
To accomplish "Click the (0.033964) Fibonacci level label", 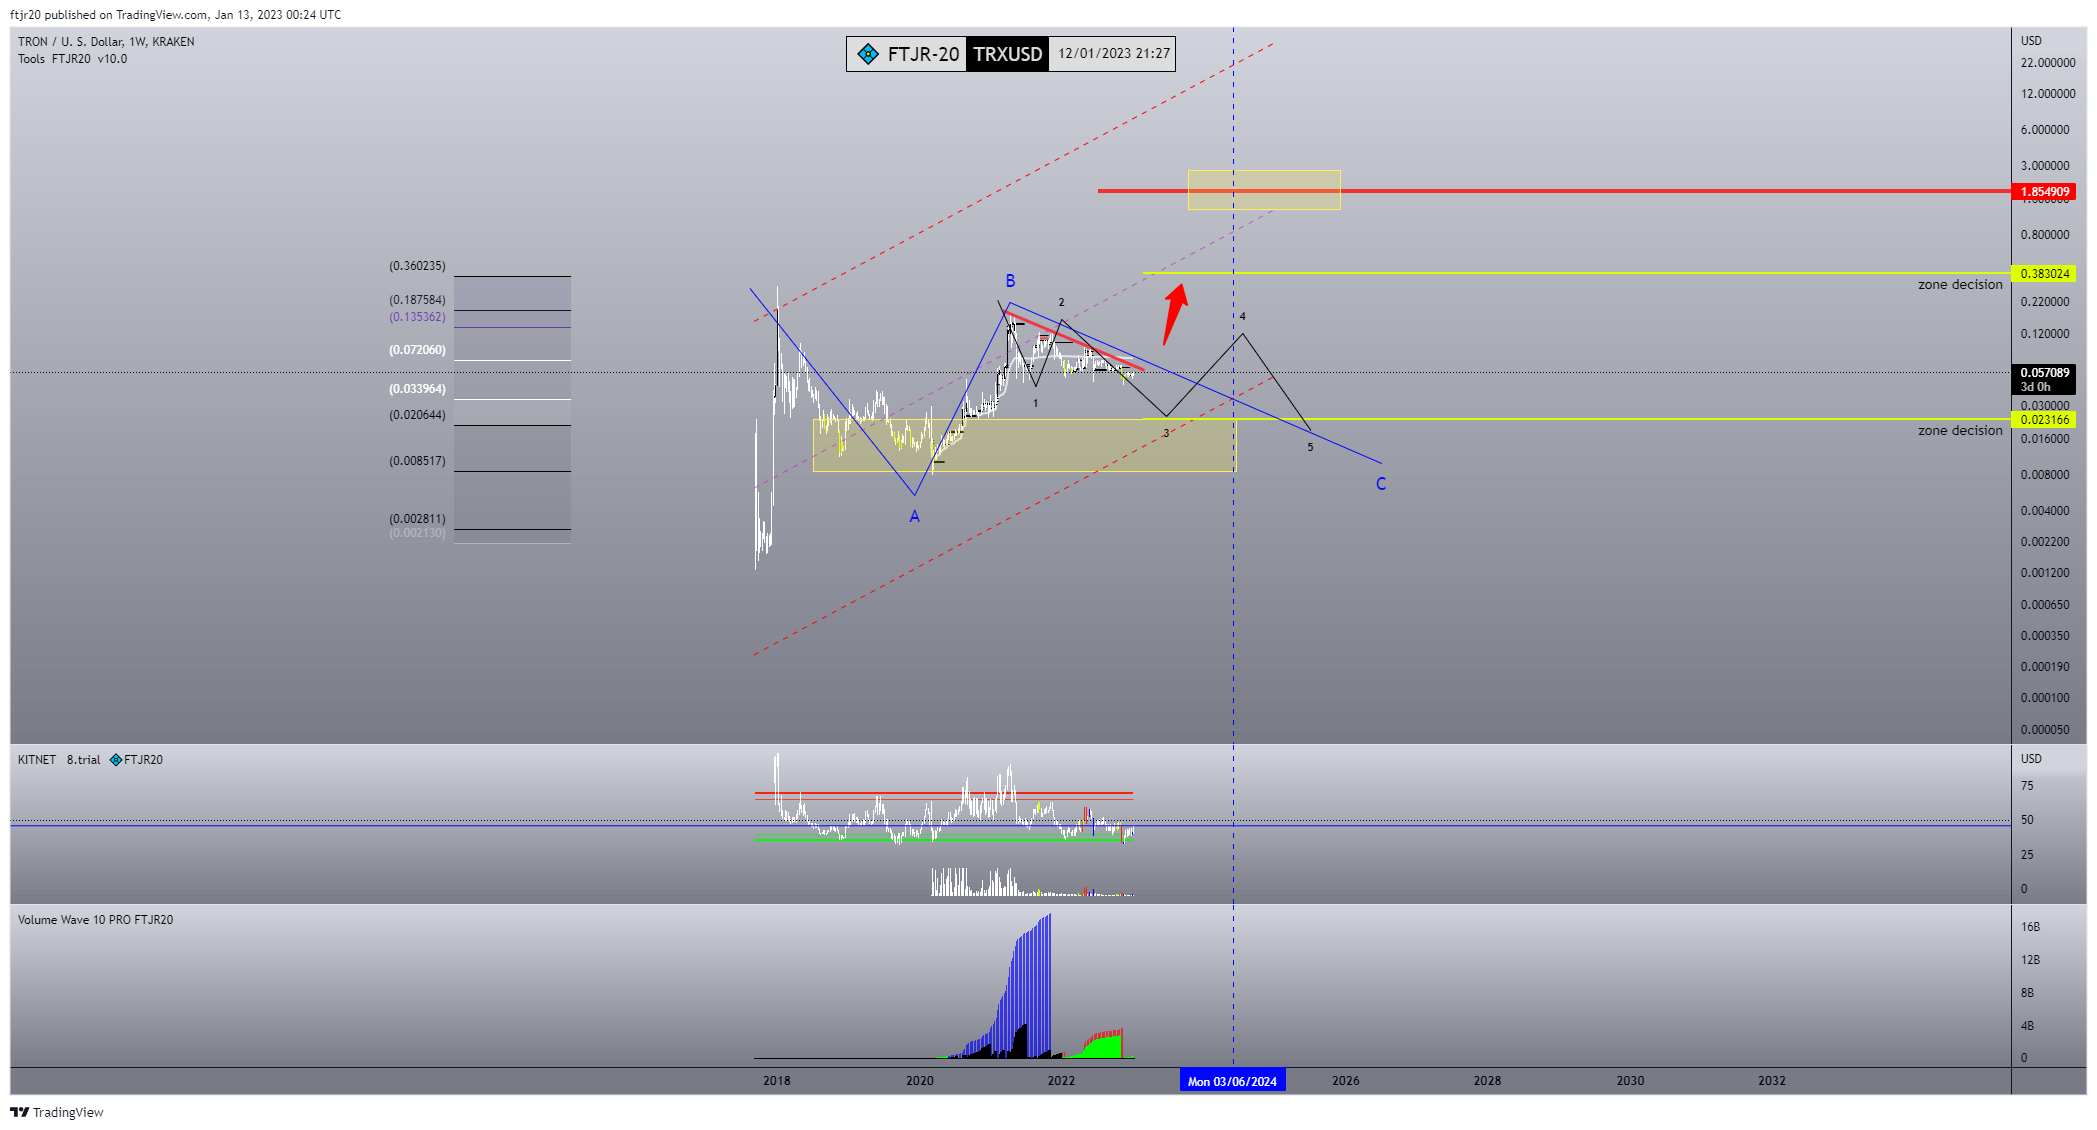I will pos(418,389).
